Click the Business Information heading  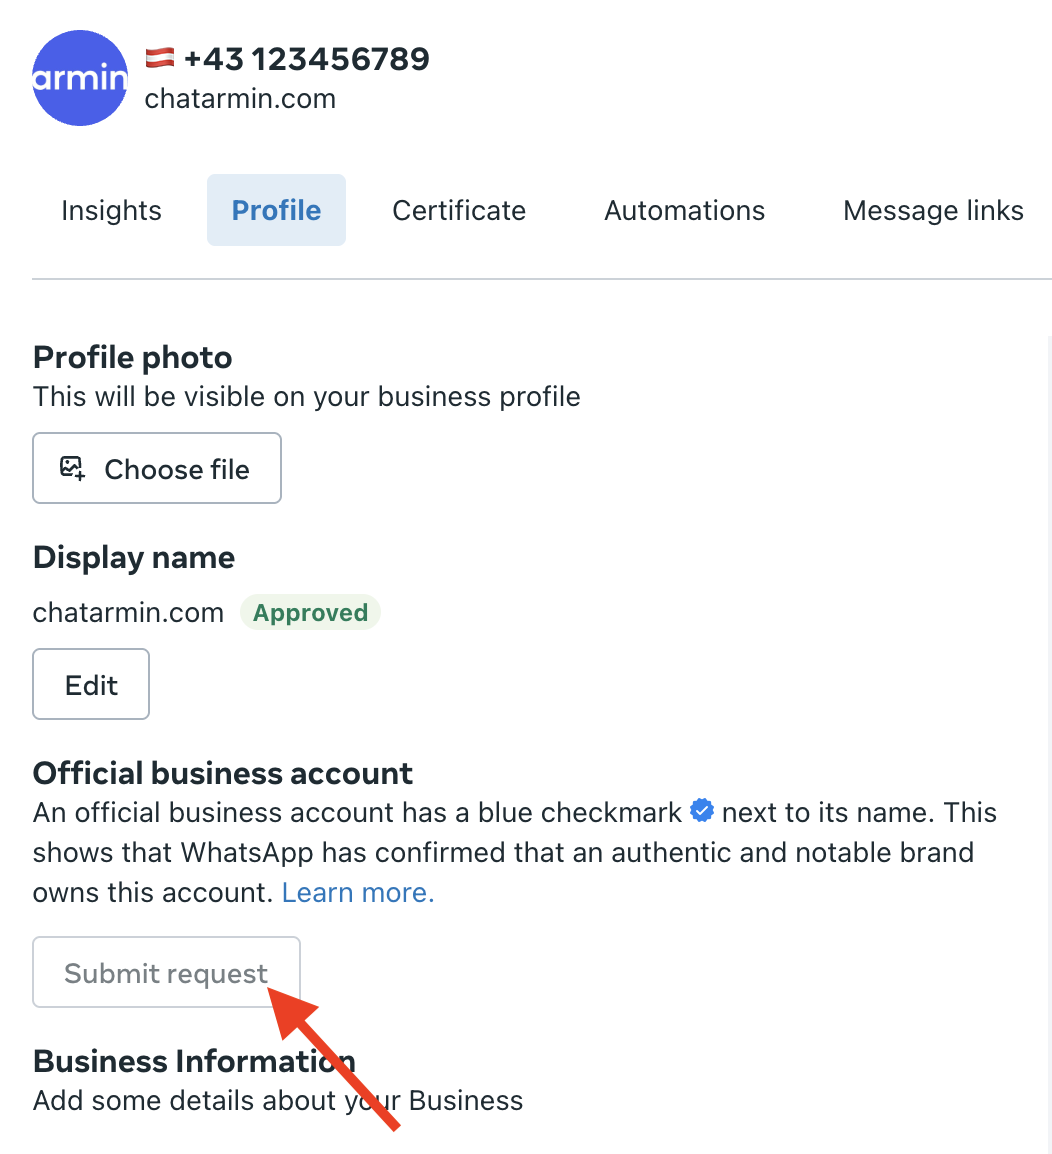(194, 1060)
